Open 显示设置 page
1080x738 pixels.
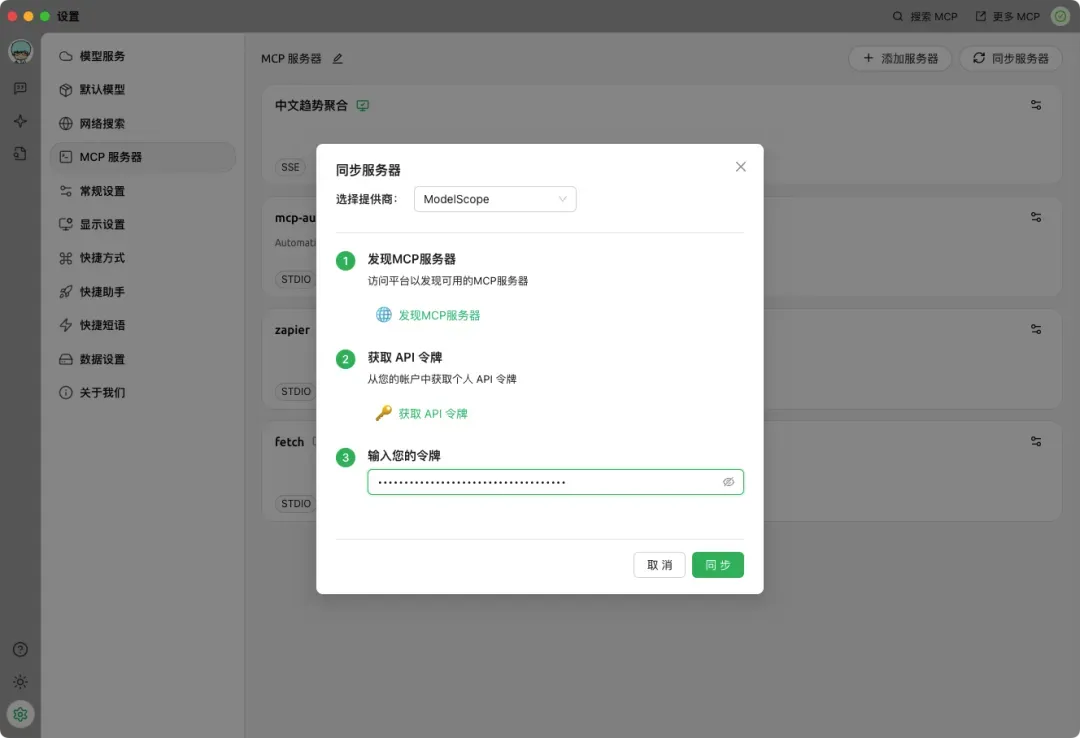point(143,224)
